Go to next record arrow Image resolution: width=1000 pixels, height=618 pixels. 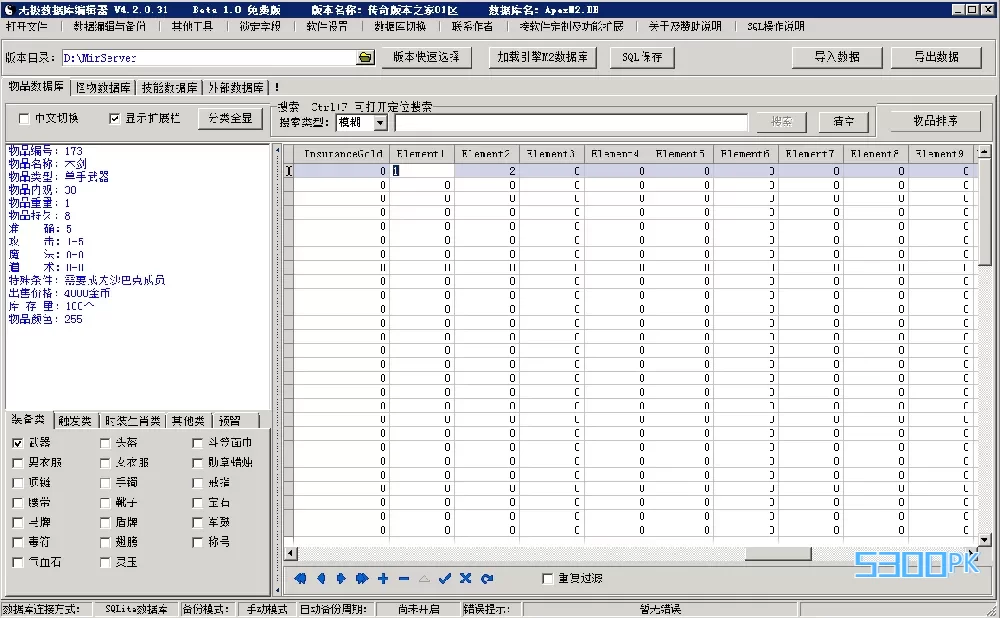pyautogui.click(x=341, y=578)
